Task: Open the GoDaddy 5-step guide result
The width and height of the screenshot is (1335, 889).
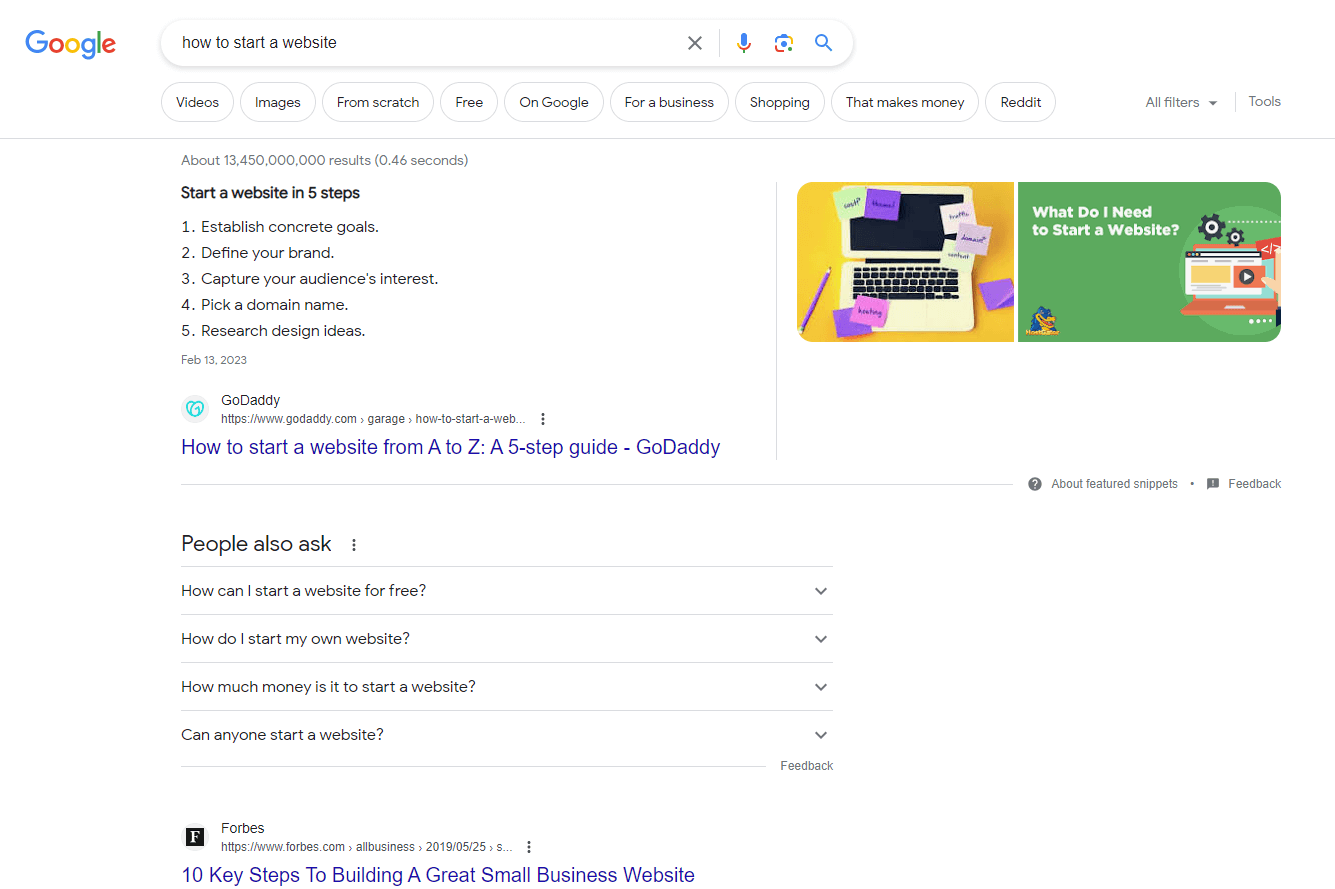Action: (x=450, y=447)
